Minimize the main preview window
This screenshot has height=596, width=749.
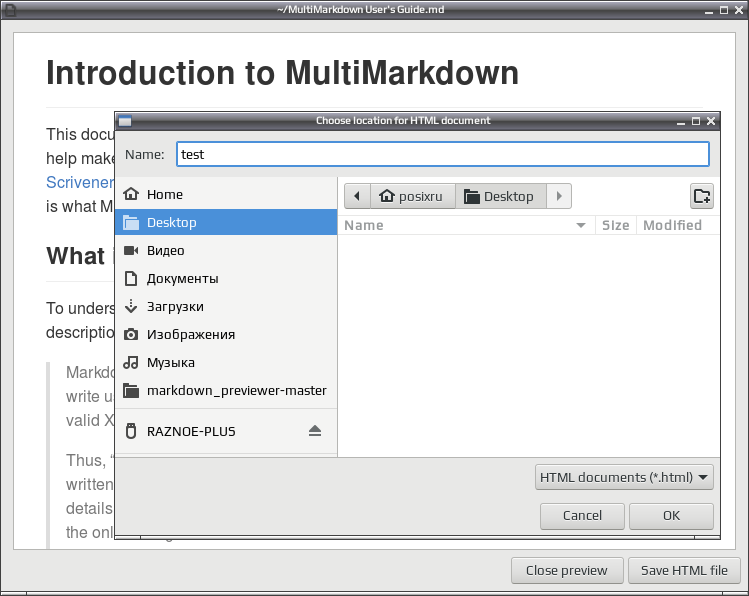coord(709,11)
